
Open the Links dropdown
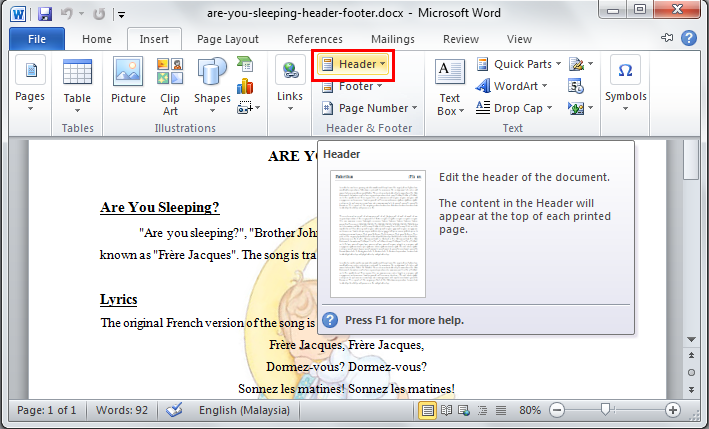coord(290,85)
